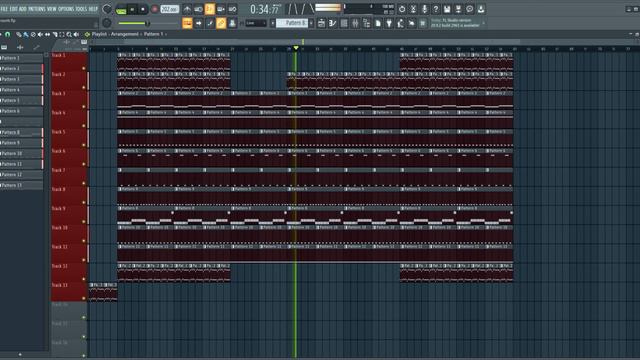Toggle the metronome icon
Screen dimensions: 640x360
pos(187,9)
